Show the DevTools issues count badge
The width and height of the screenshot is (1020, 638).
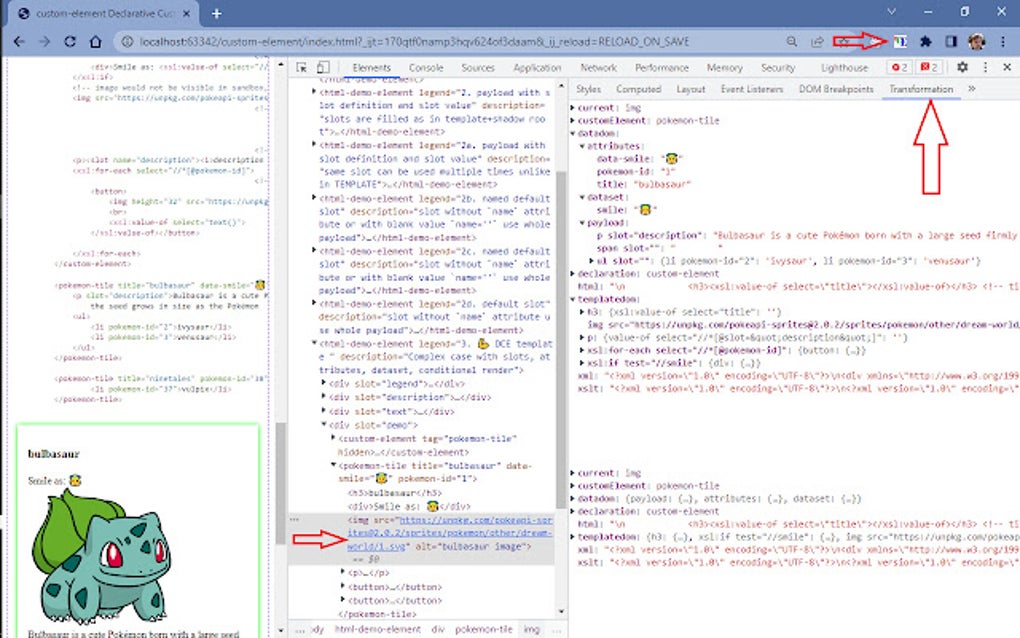point(929,68)
